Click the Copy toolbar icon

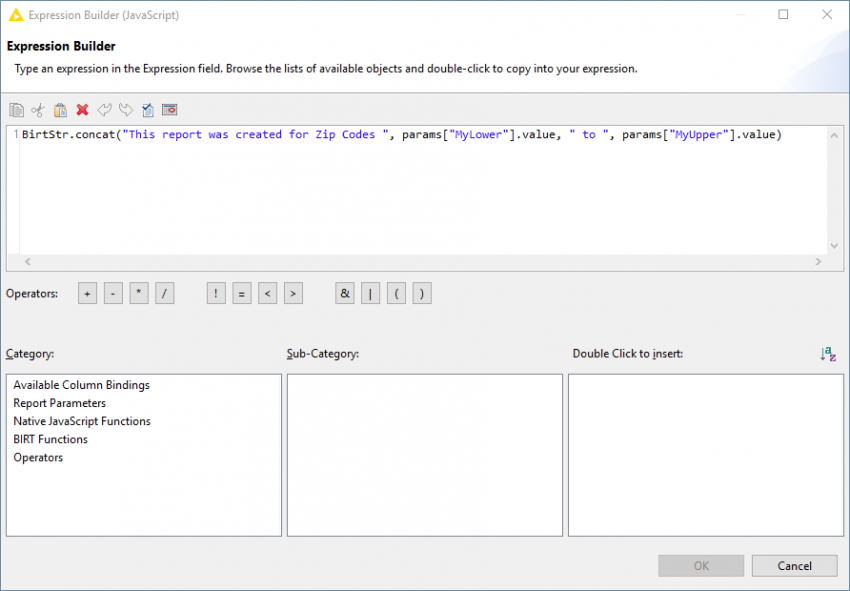tap(16, 110)
